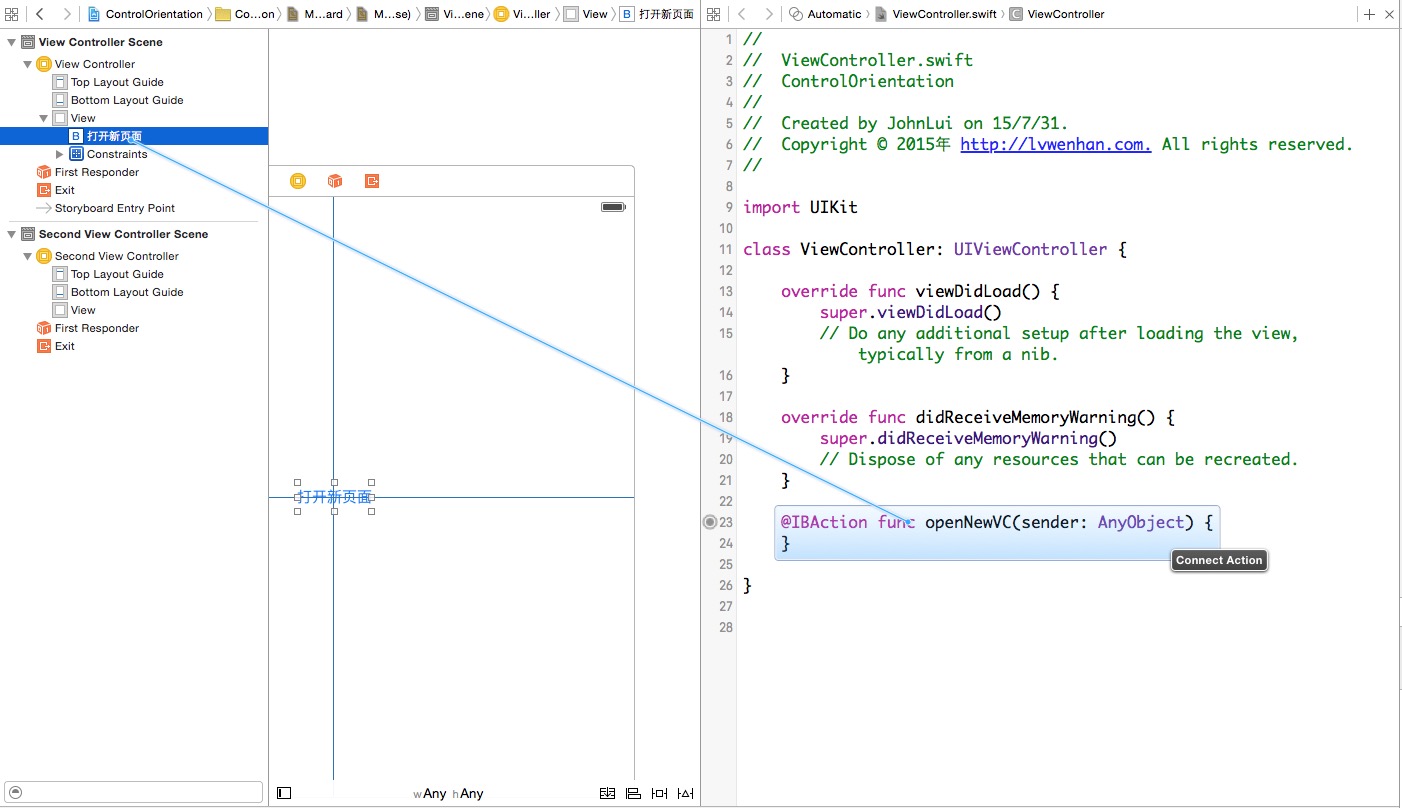The width and height of the screenshot is (1402, 808).
Task: Click the Stack embed icon in canvas toolbar
Action: pos(607,793)
